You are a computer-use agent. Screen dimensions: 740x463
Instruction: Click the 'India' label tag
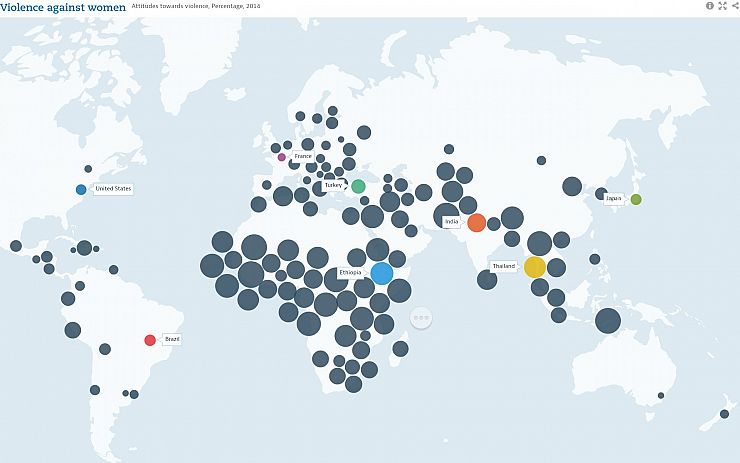pos(450,221)
